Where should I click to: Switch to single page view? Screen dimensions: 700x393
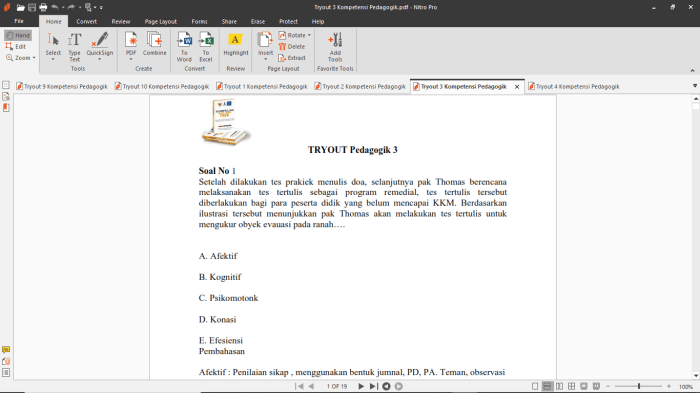(x=535, y=386)
